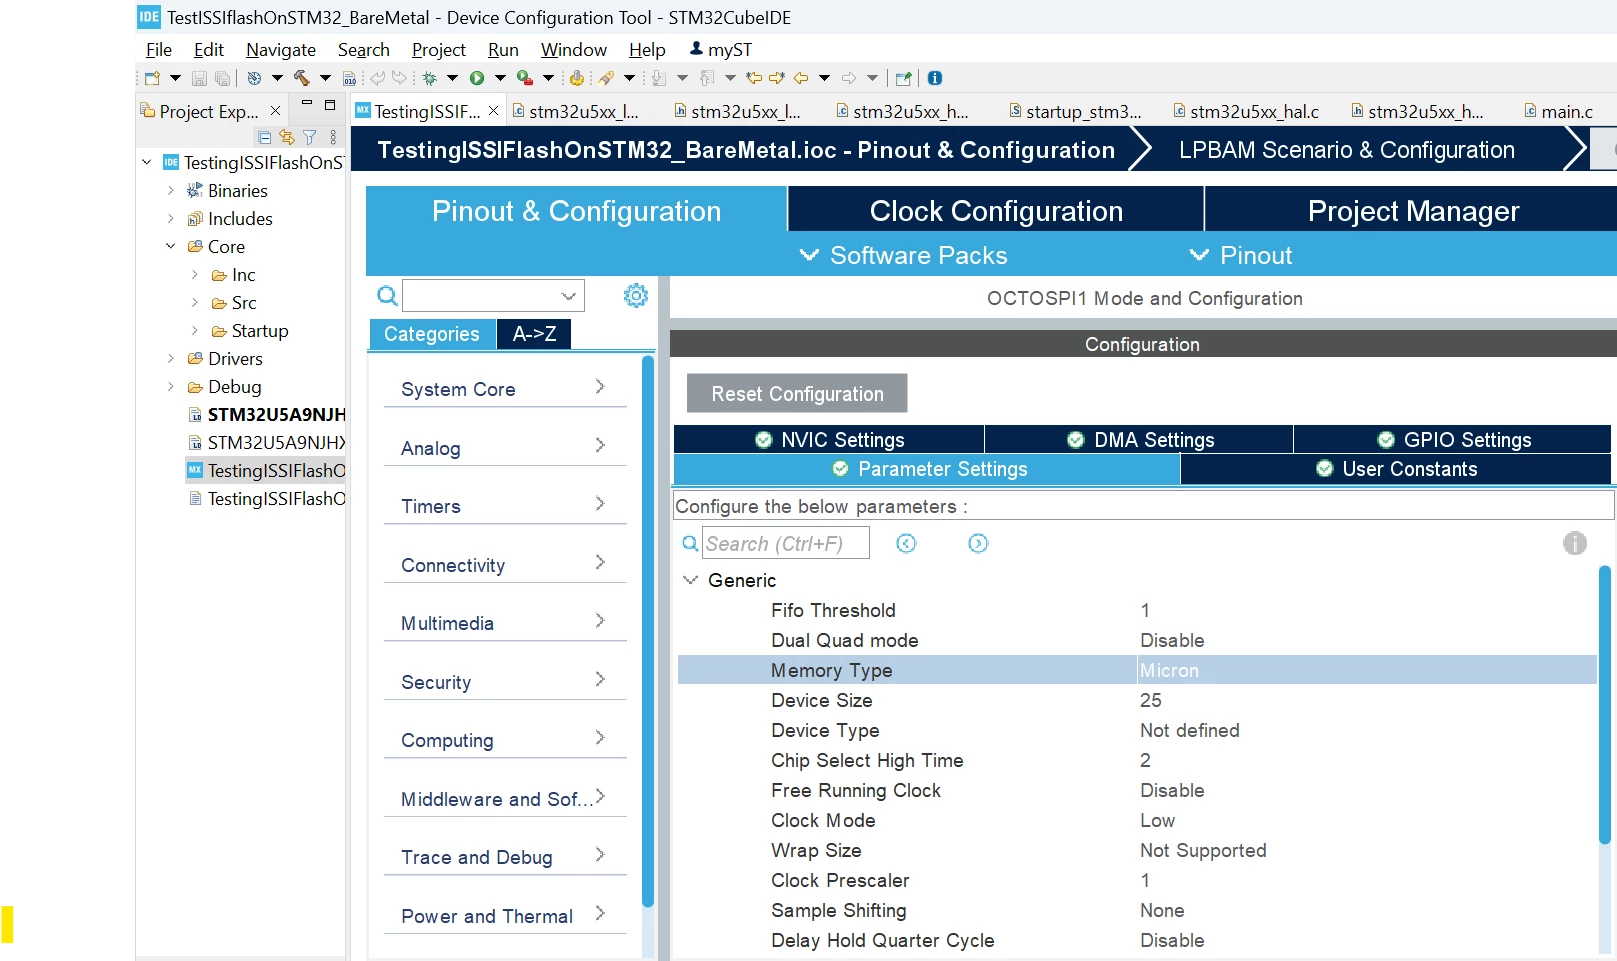Image resolution: width=1617 pixels, height=961 pixels.
Task: Open the main.c editor tab
Action: point(1558,111)
